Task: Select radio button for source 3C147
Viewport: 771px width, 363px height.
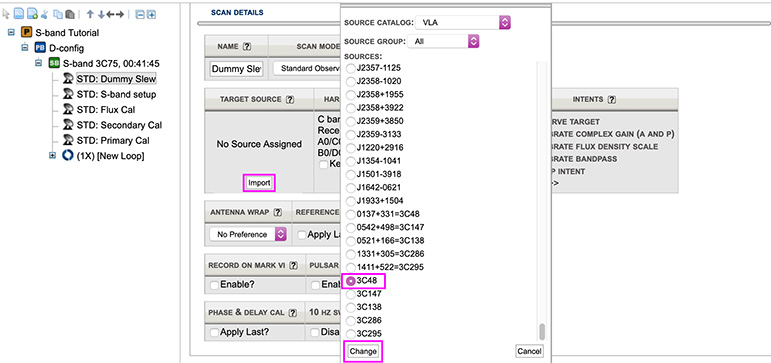Action: pos(351,295)
